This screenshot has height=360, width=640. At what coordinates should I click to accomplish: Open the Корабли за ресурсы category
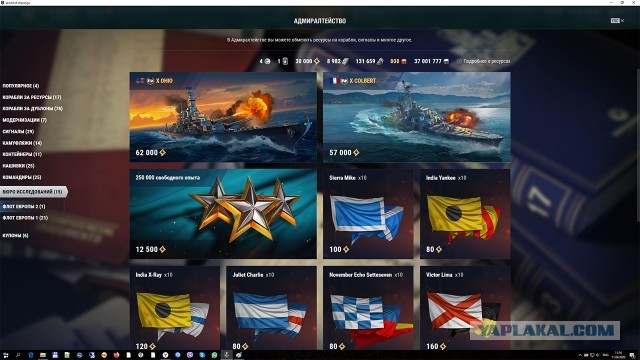(x=32, y=97)
